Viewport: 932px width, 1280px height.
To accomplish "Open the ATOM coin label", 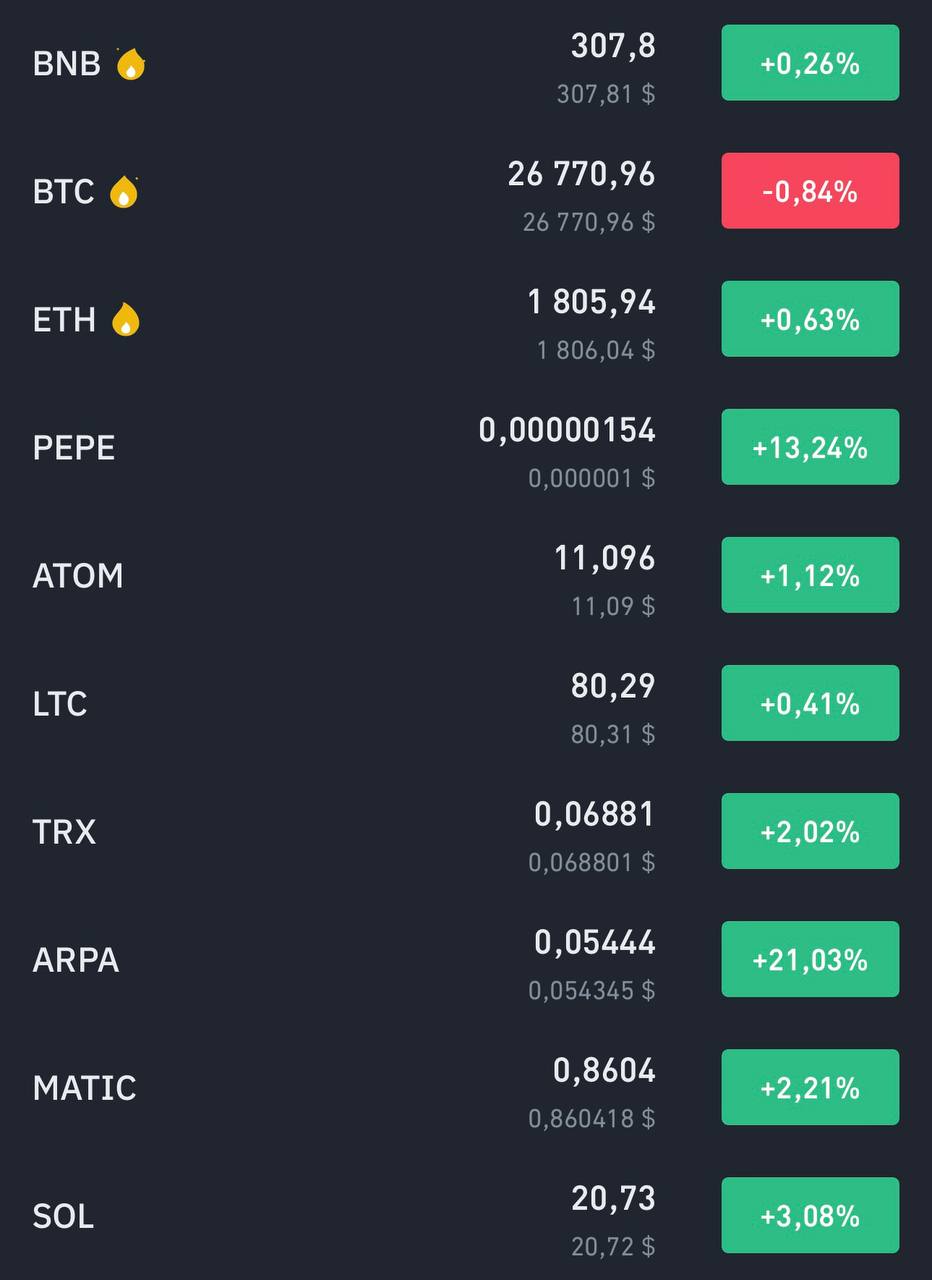I will [x=78, y=576].
